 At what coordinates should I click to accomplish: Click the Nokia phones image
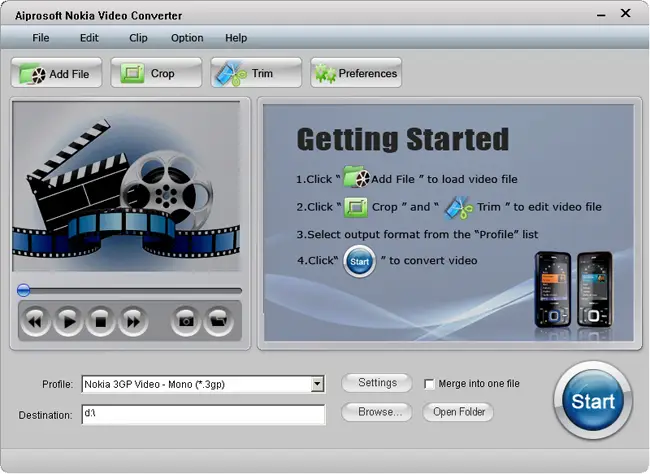[x=574, y=289]
